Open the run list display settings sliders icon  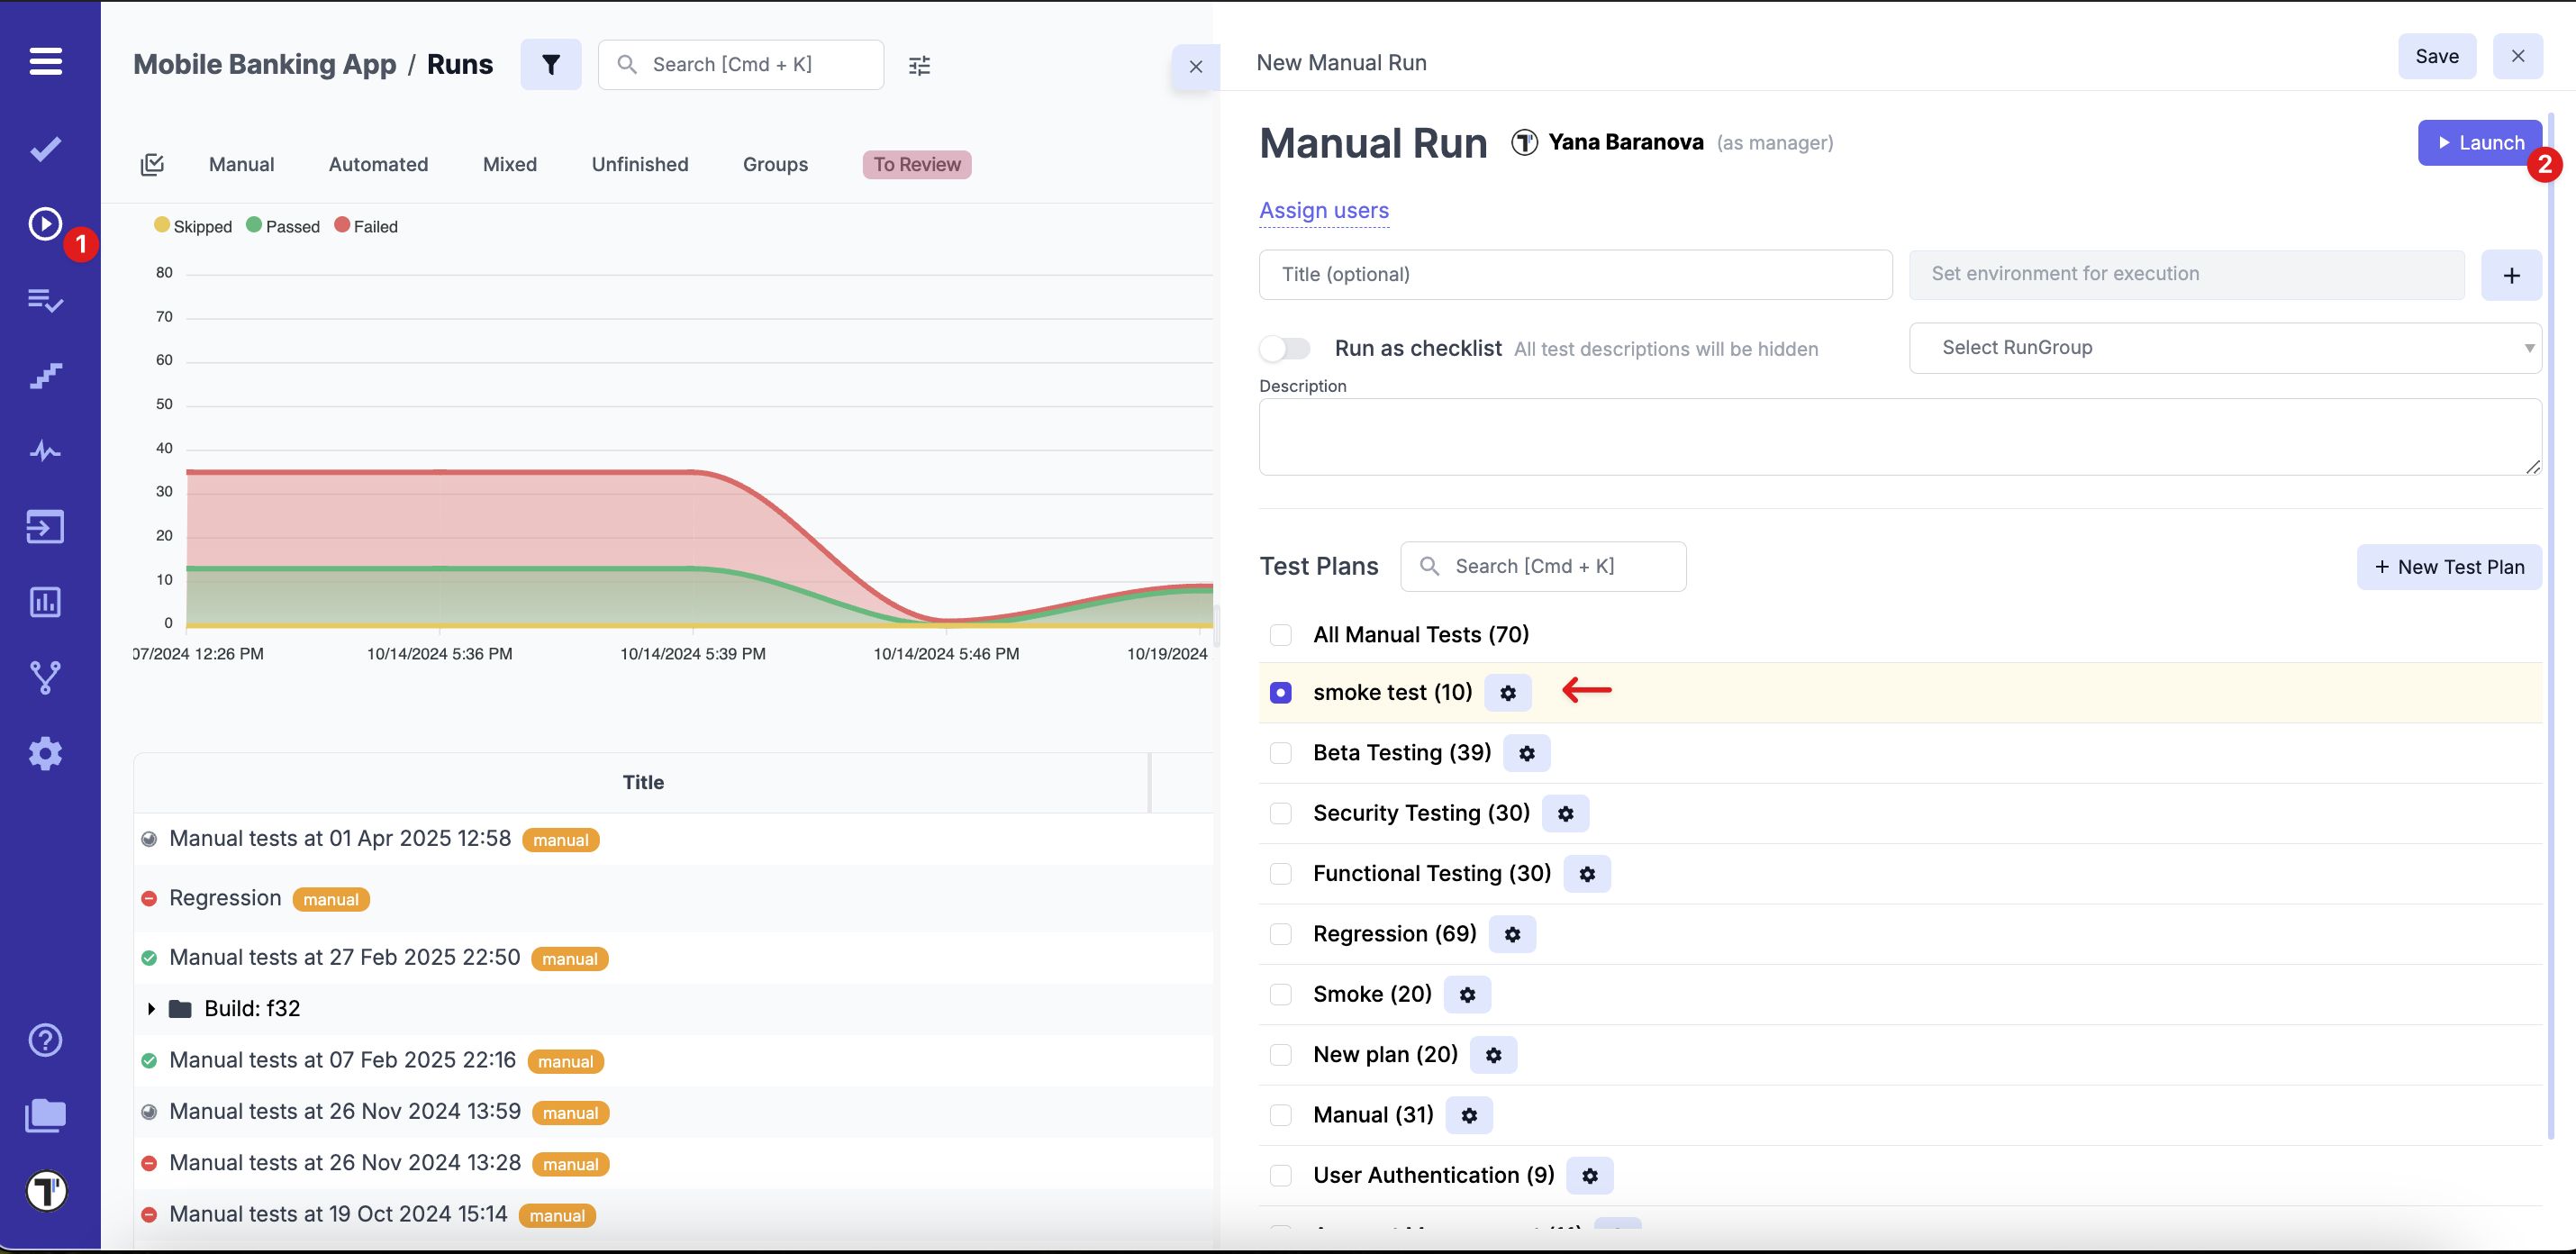pos(919,66)
